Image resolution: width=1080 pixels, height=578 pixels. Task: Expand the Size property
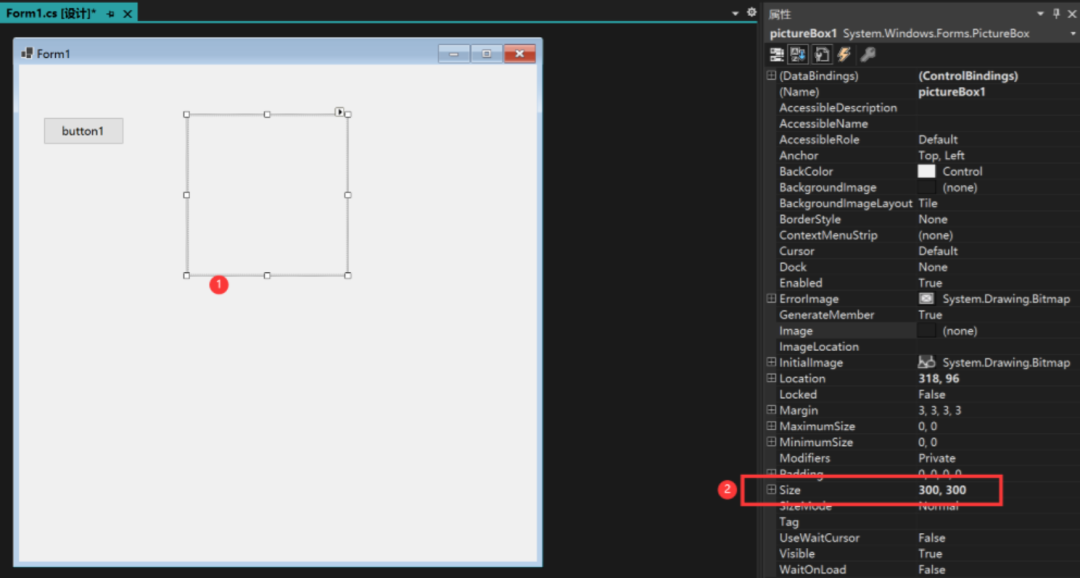771,490
